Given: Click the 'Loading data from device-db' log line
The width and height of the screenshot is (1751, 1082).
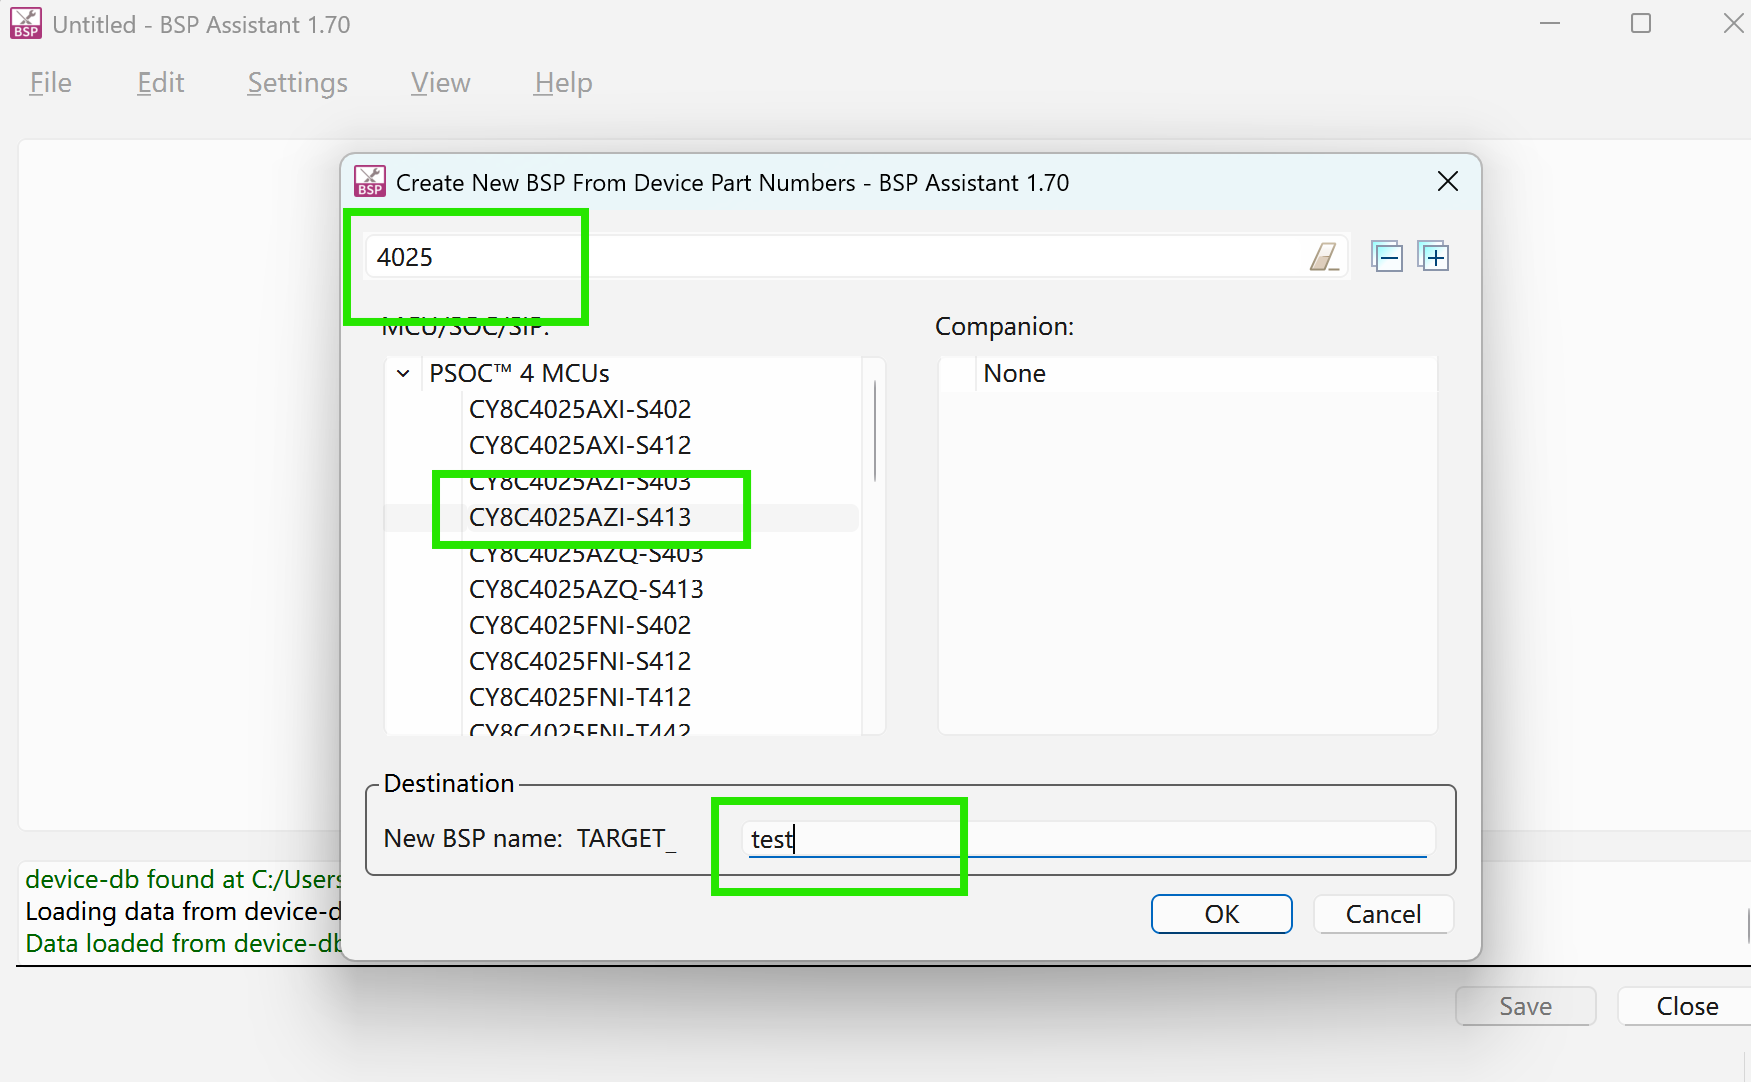Looking at the screenshot, I should [x=183, y=911].
